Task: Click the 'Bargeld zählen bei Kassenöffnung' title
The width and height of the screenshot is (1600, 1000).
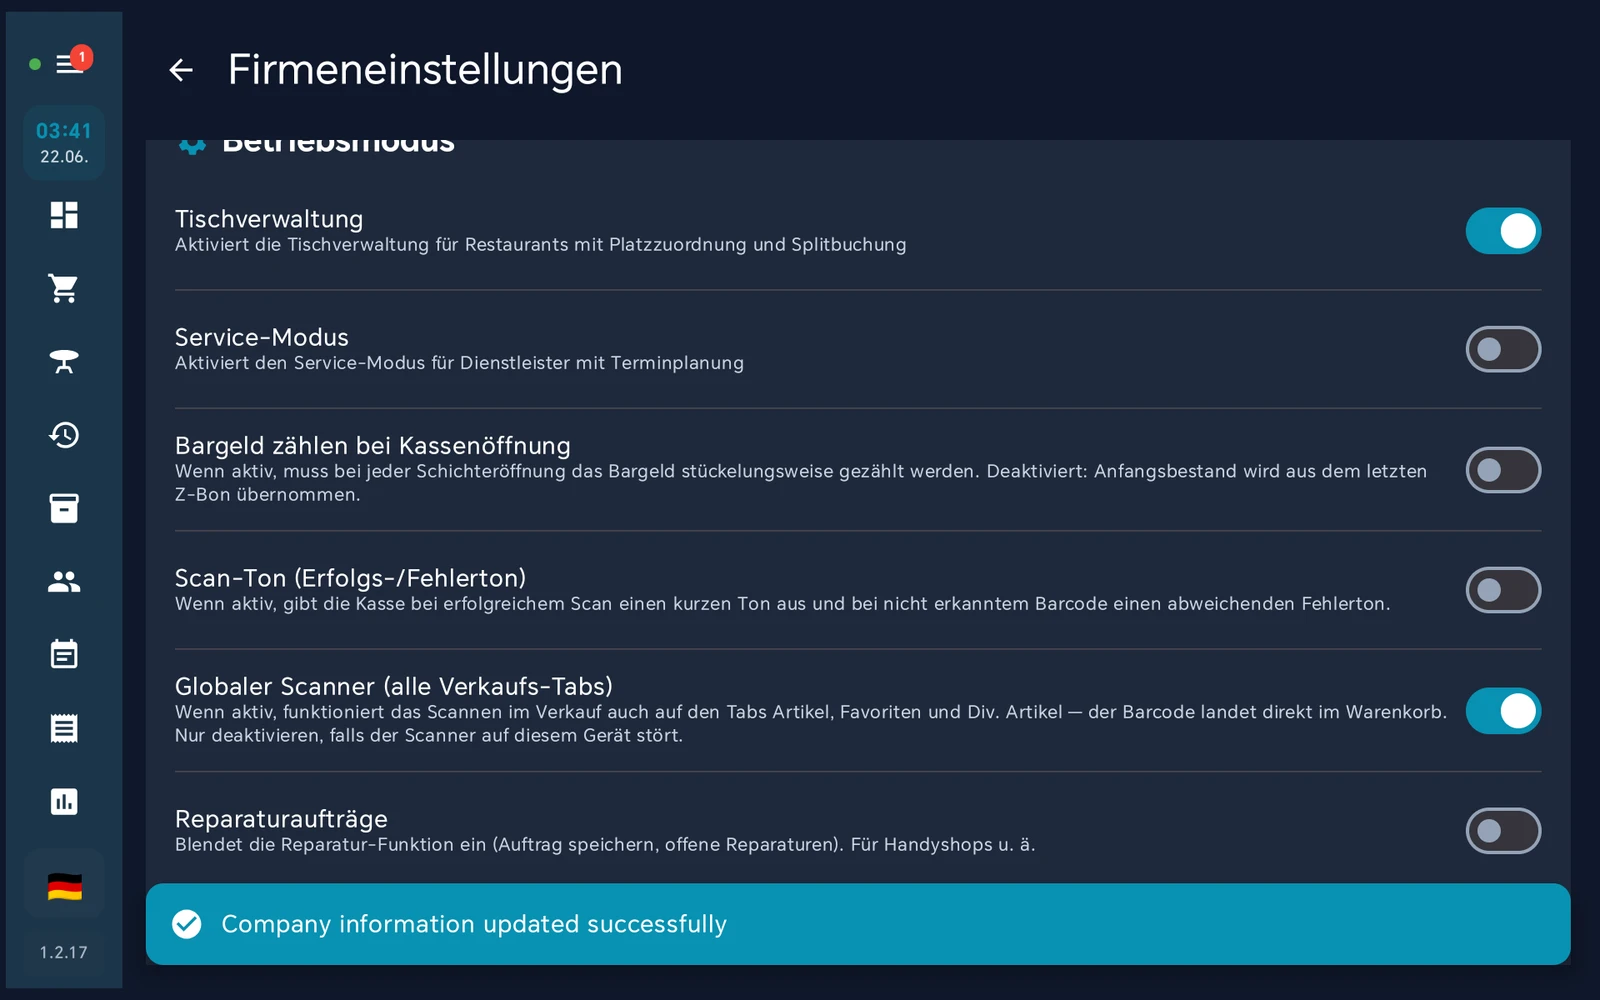Action: tap(373, 446)
